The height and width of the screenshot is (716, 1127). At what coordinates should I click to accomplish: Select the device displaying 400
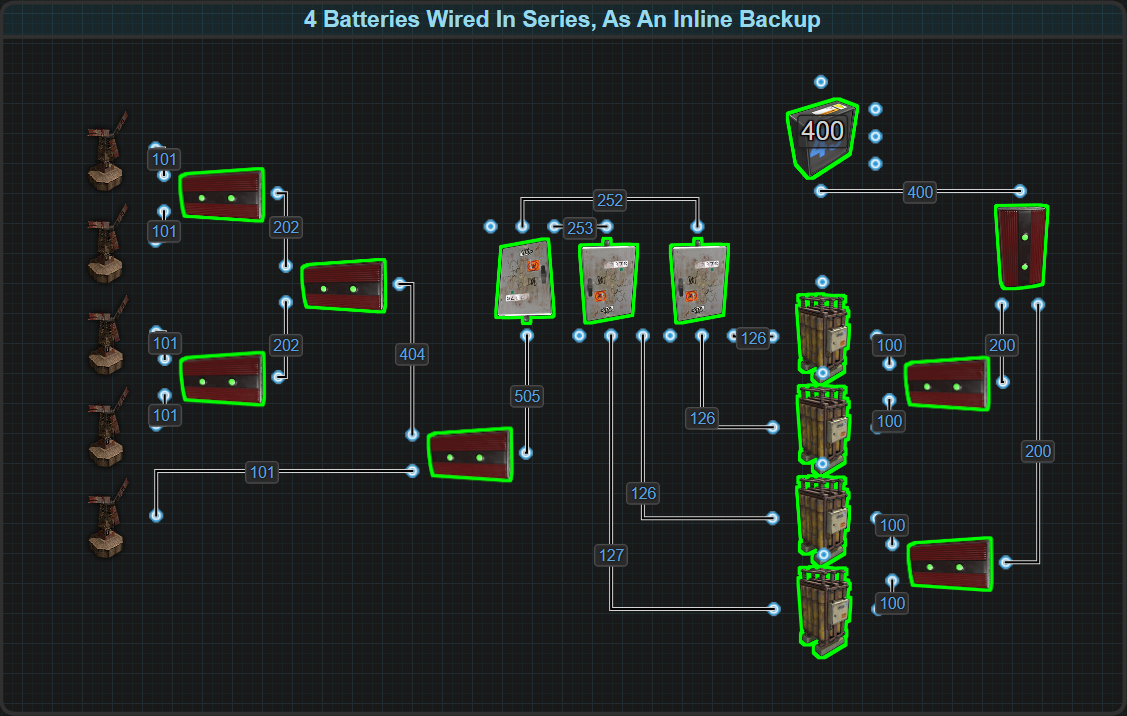coord(822,138)
